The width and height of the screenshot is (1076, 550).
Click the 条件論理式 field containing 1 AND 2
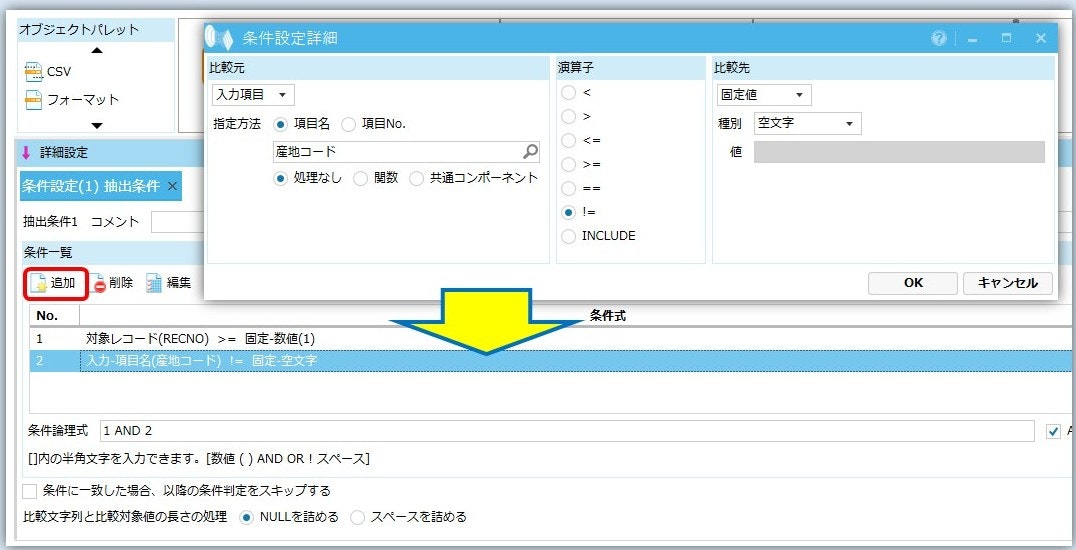click(x=567, y=431)
